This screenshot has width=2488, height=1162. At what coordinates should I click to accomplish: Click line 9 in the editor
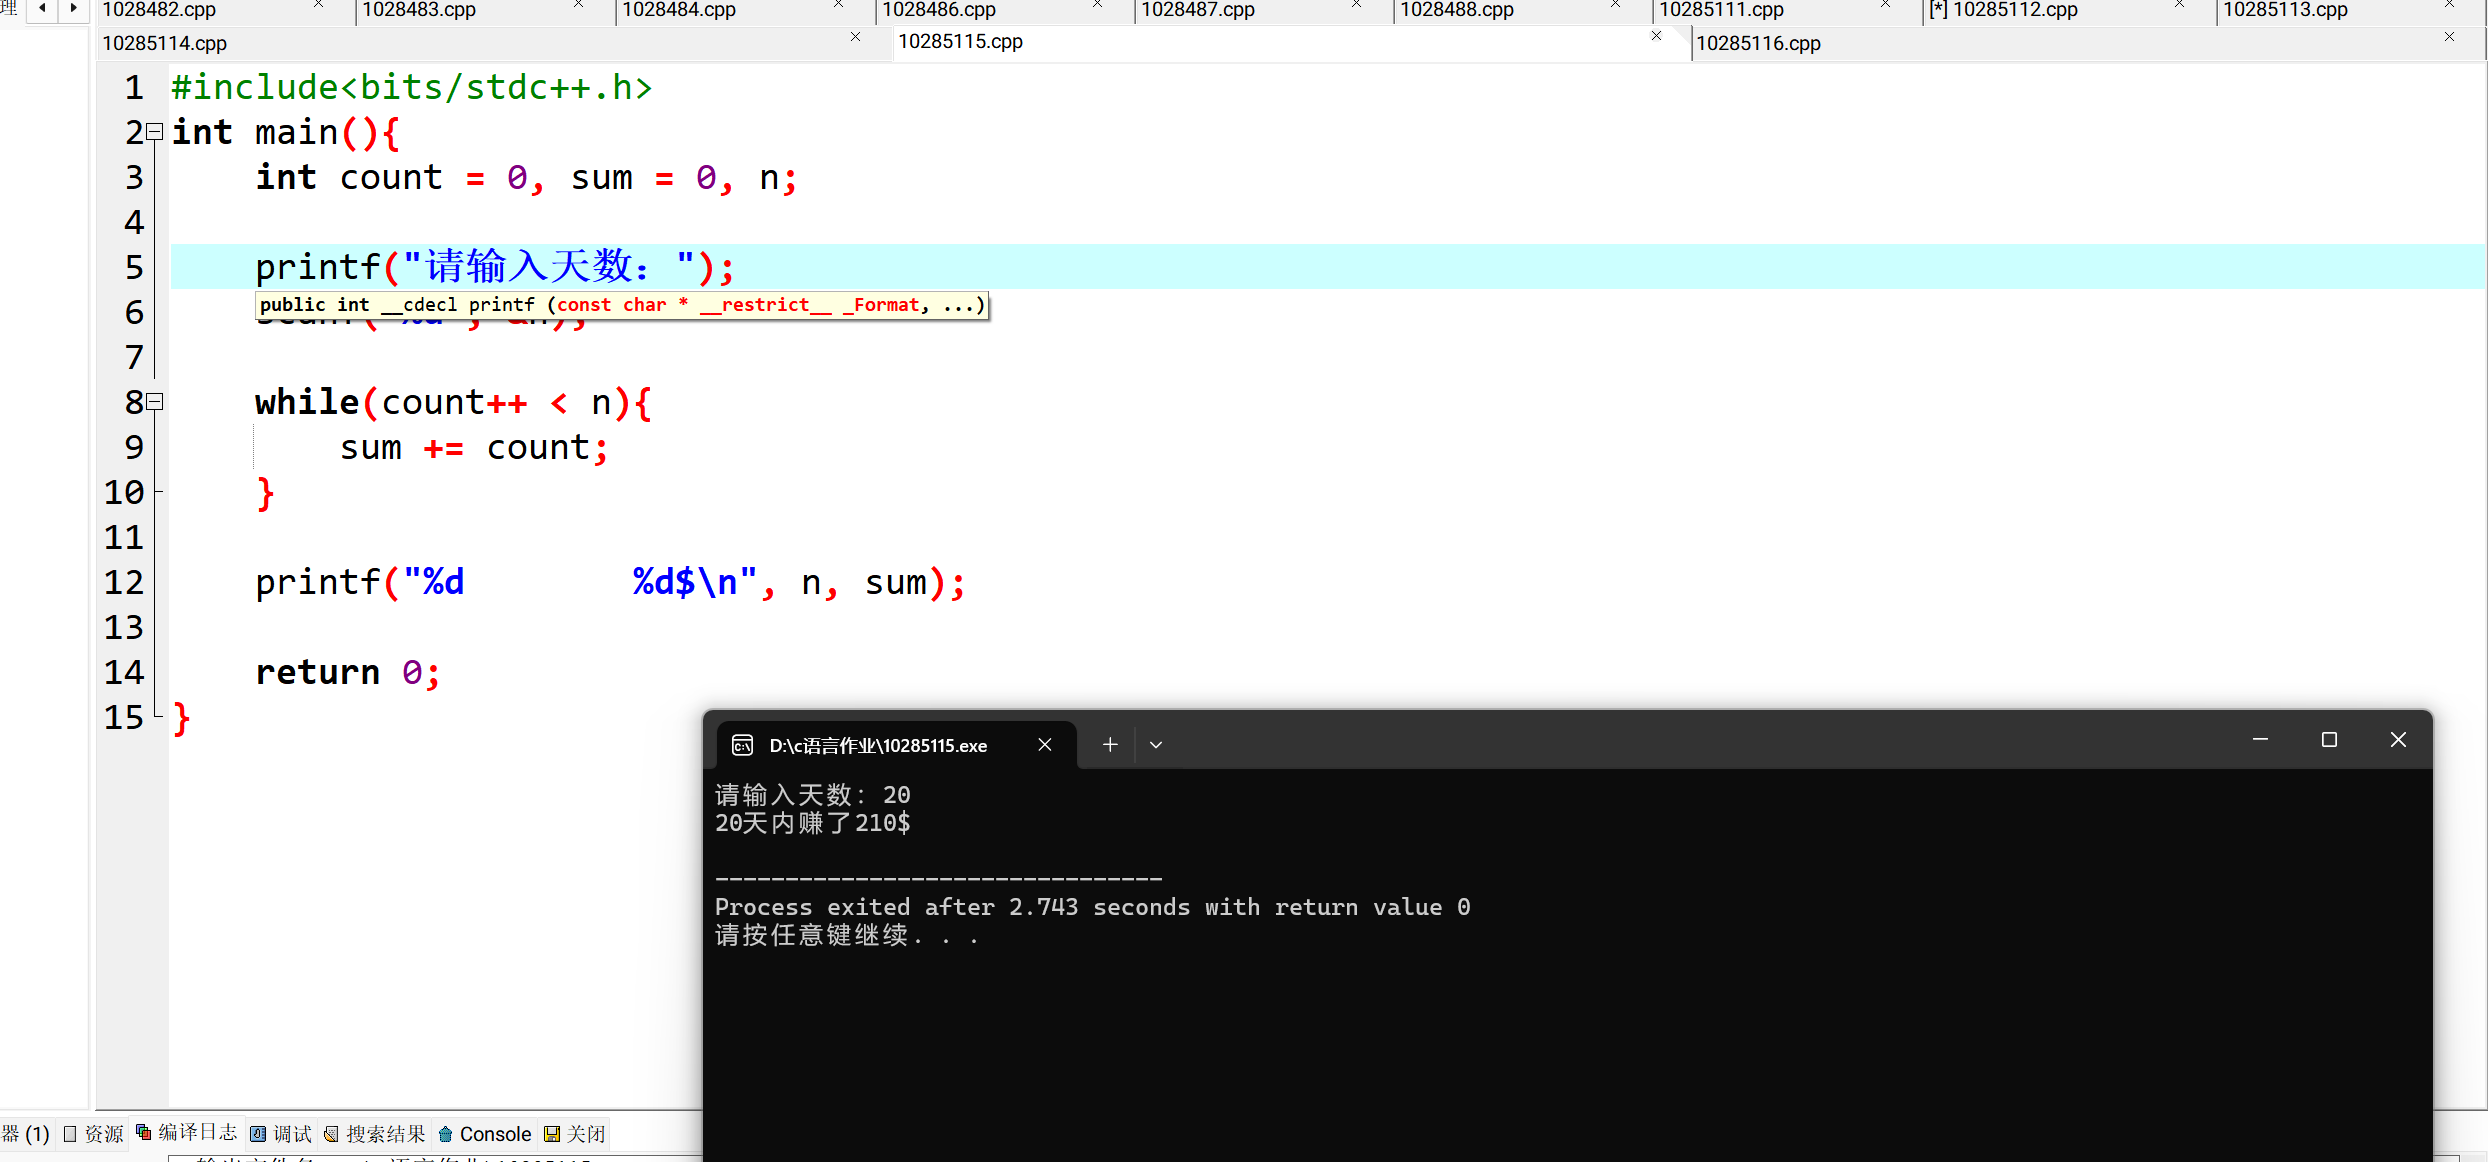pyautogui.click(x=472, y=448)
